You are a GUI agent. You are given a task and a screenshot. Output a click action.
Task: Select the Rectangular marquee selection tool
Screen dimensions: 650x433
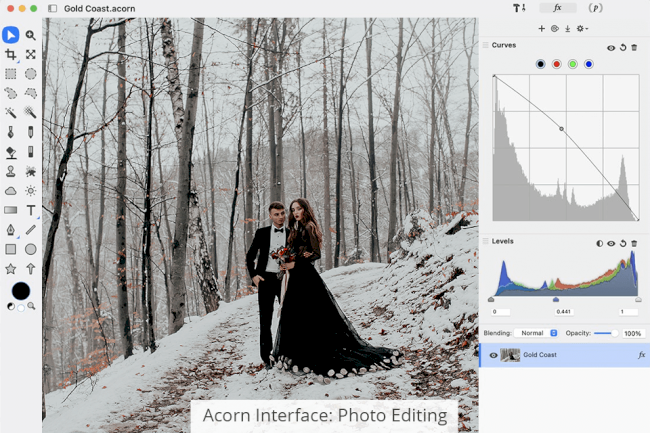(11, 74)
